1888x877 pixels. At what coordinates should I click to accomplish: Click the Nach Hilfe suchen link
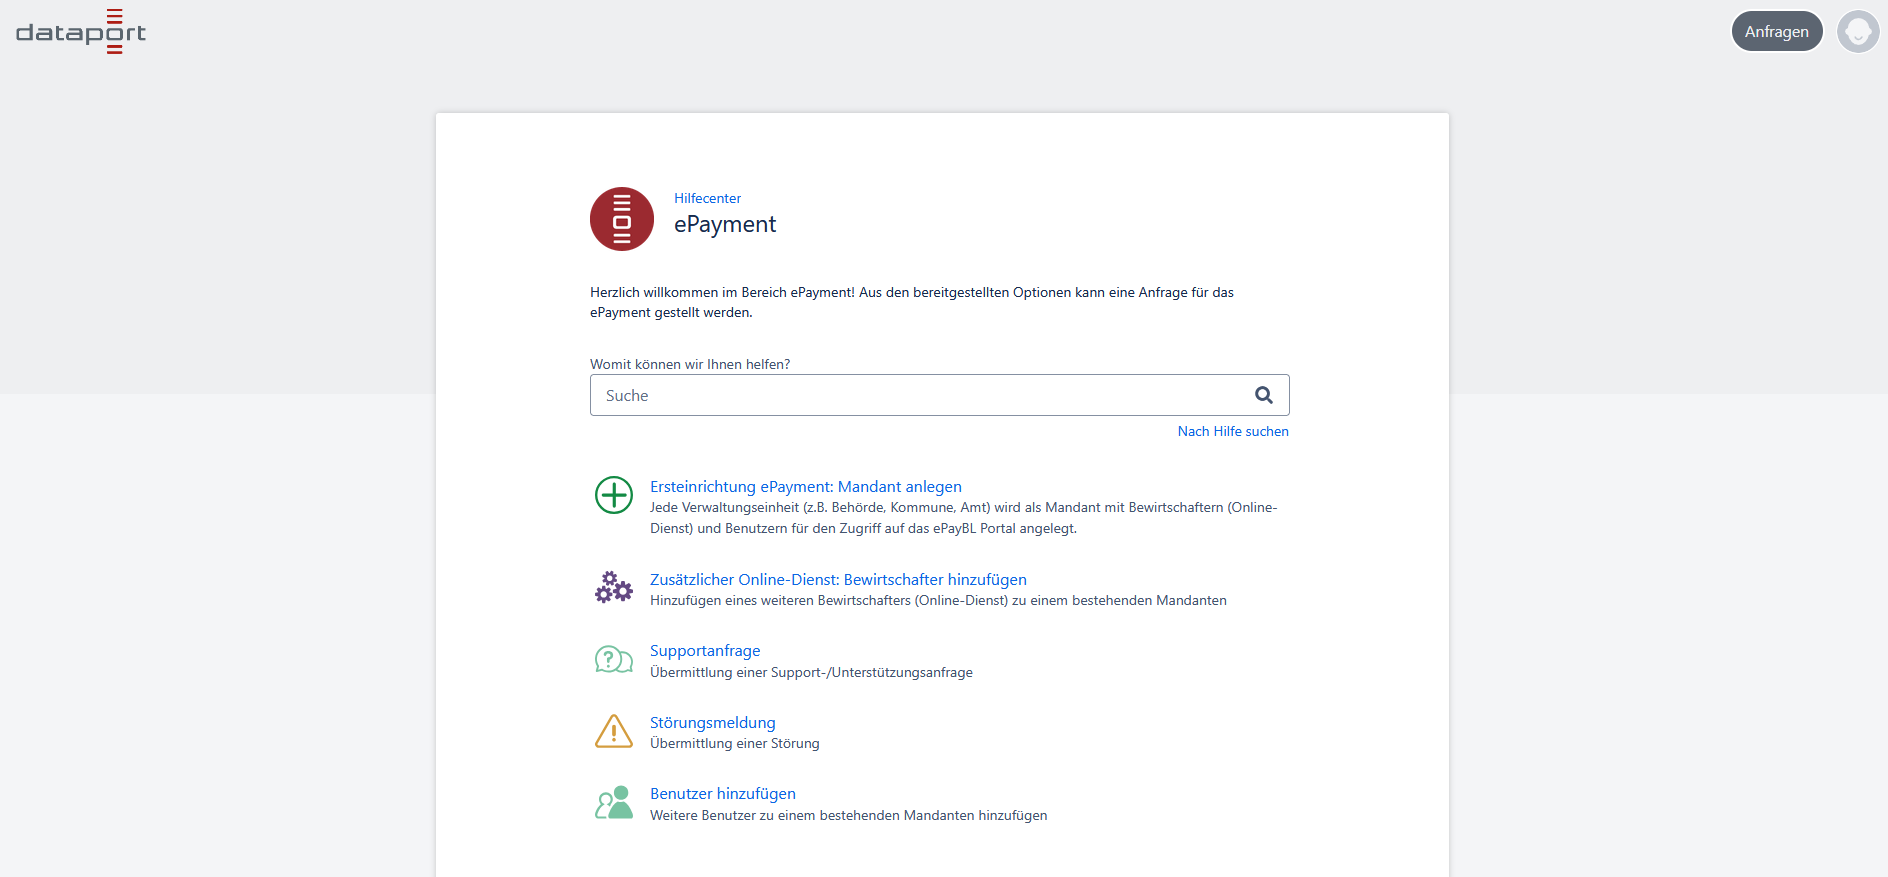[x=1232, y=431]
